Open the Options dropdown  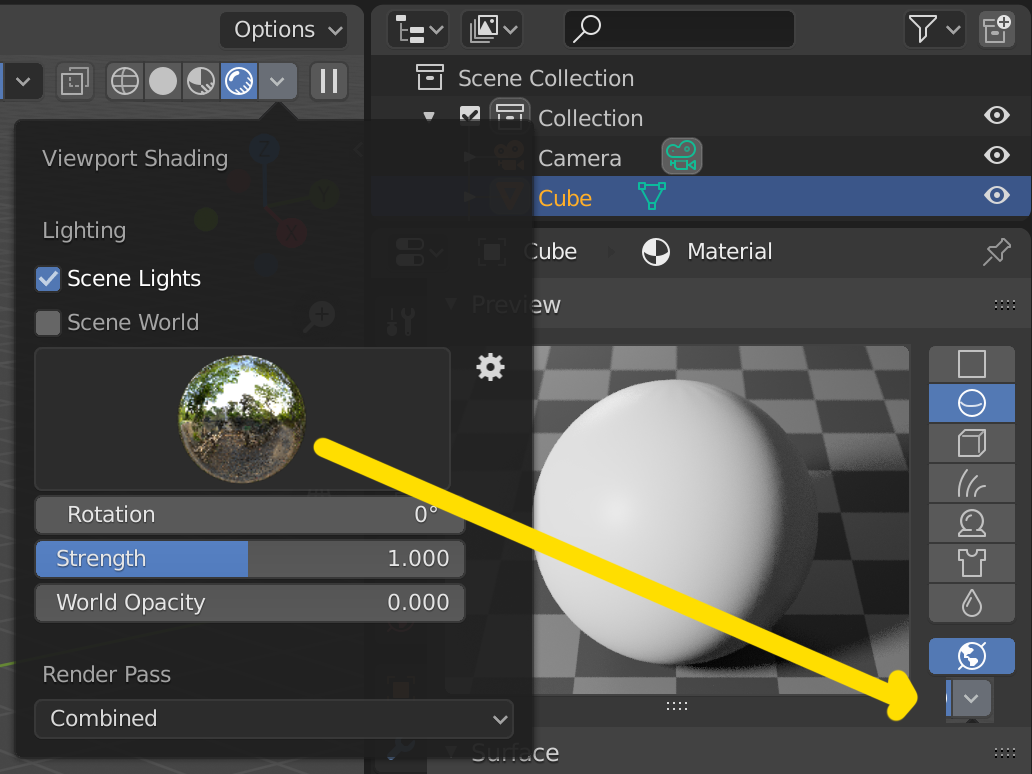click(x=284, y=30)
